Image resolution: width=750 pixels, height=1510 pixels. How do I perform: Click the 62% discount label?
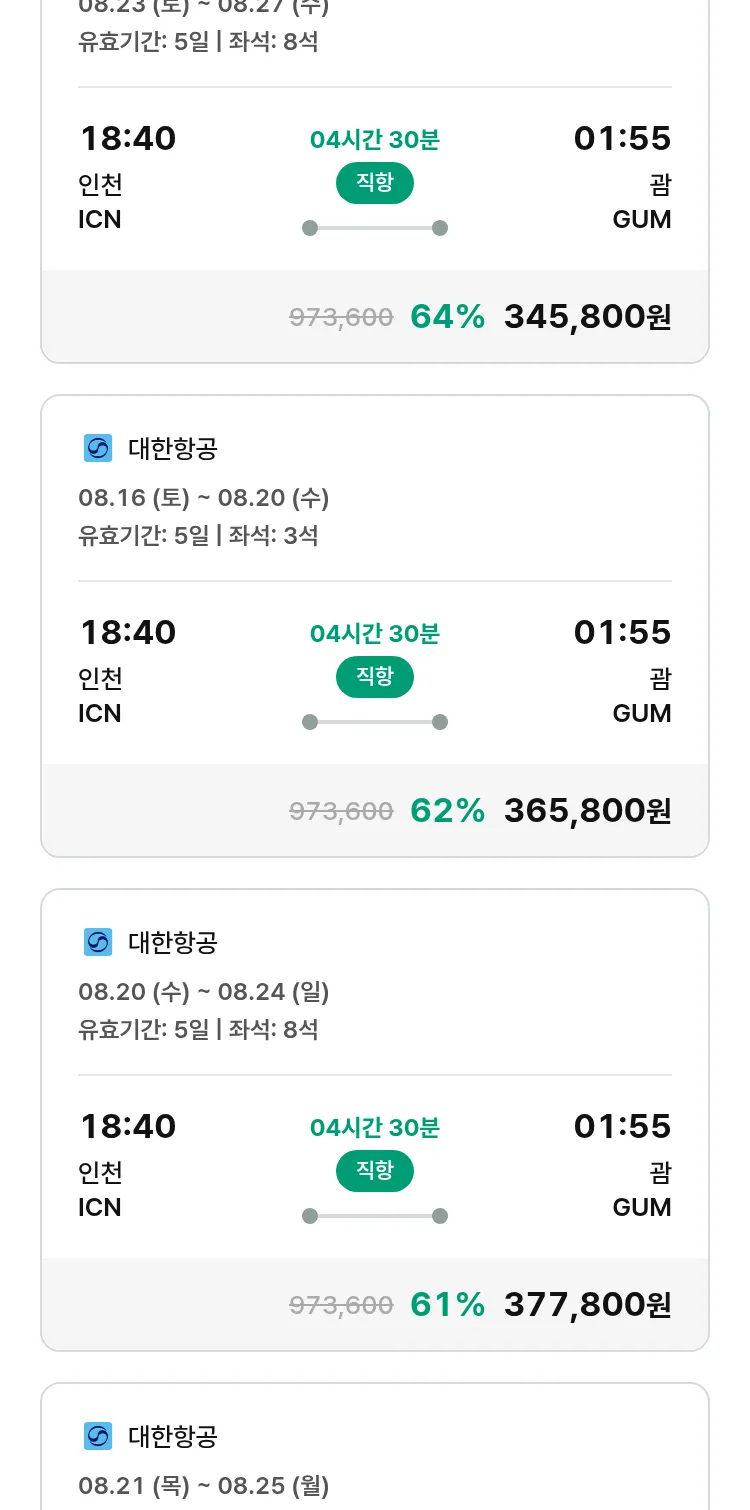pyautogui.click(x=447, y=811)
